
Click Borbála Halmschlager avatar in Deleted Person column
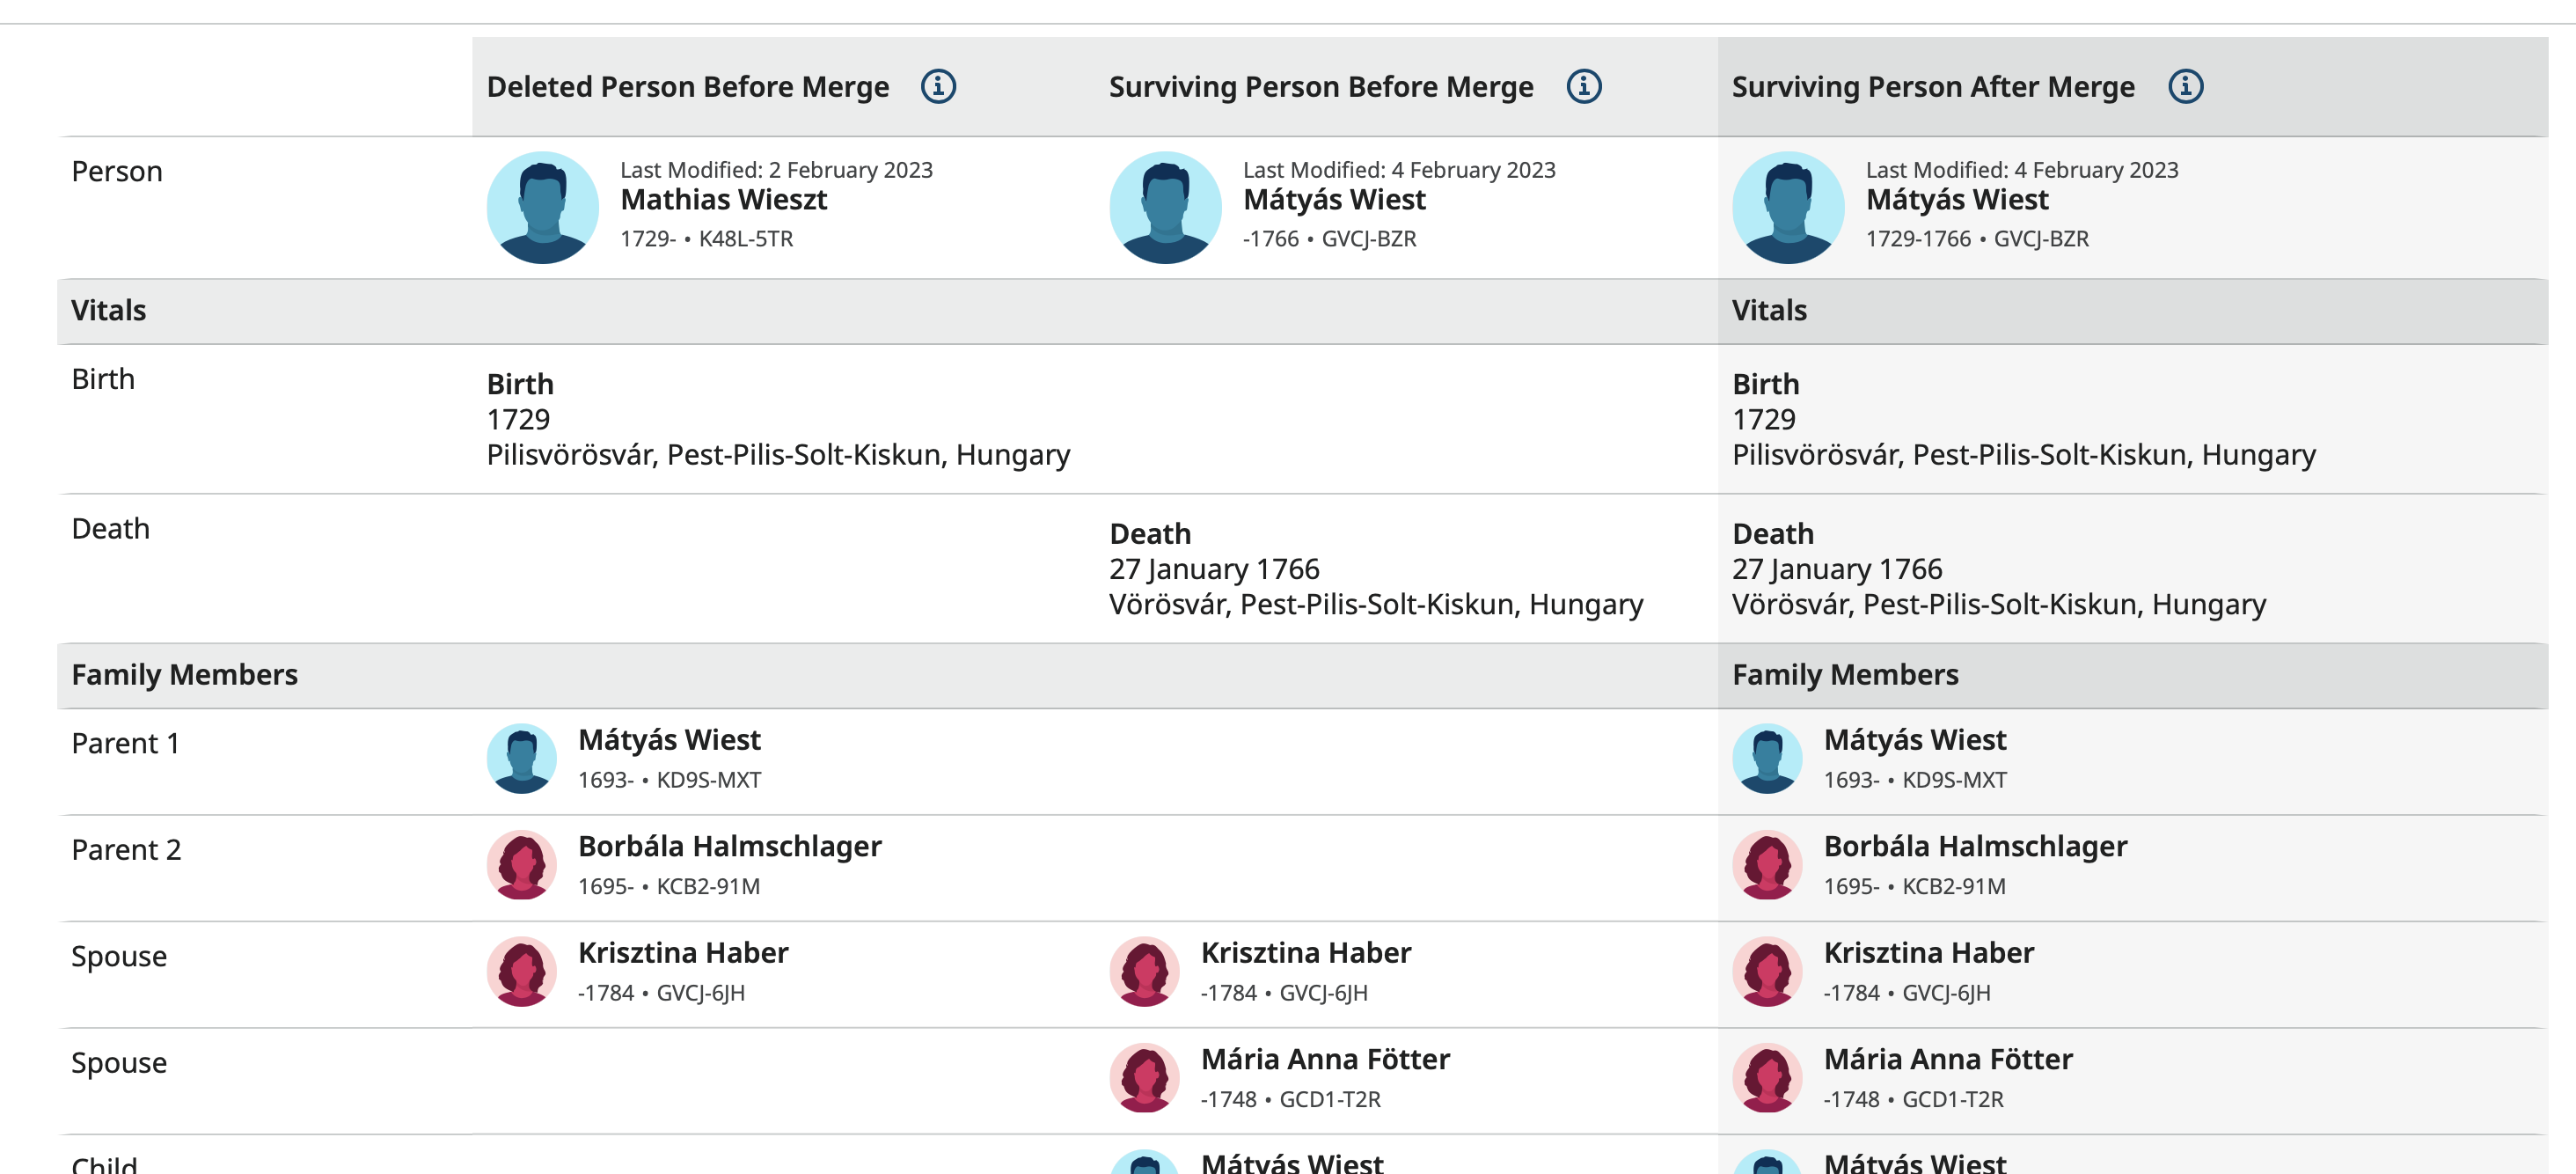point(522,865)
